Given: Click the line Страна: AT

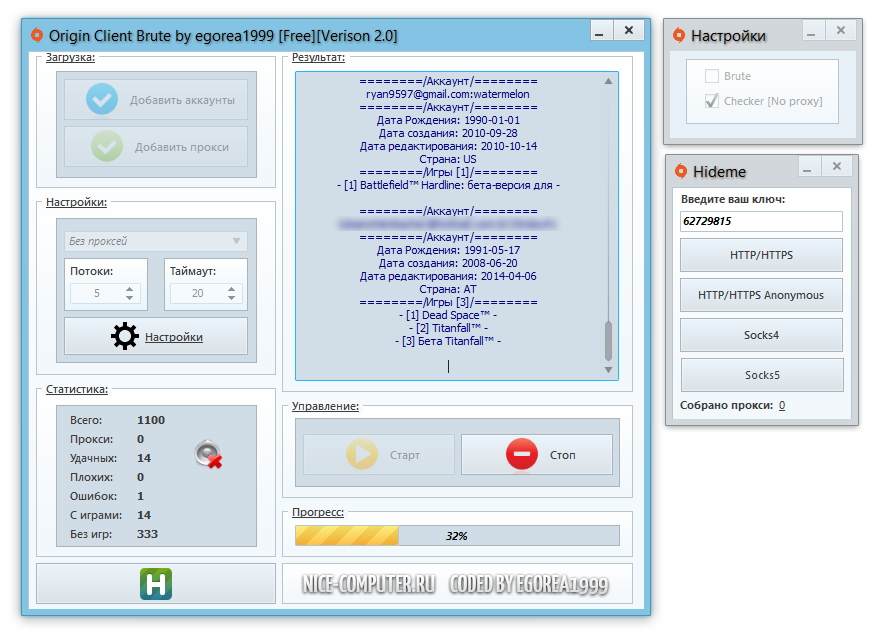Looking at the screenshot, I should pos(448,289).
